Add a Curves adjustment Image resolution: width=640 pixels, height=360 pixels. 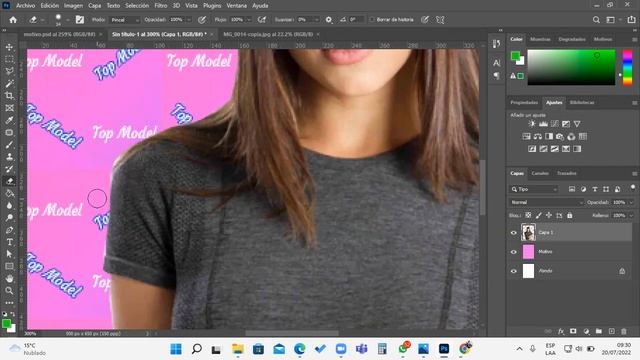554,124
